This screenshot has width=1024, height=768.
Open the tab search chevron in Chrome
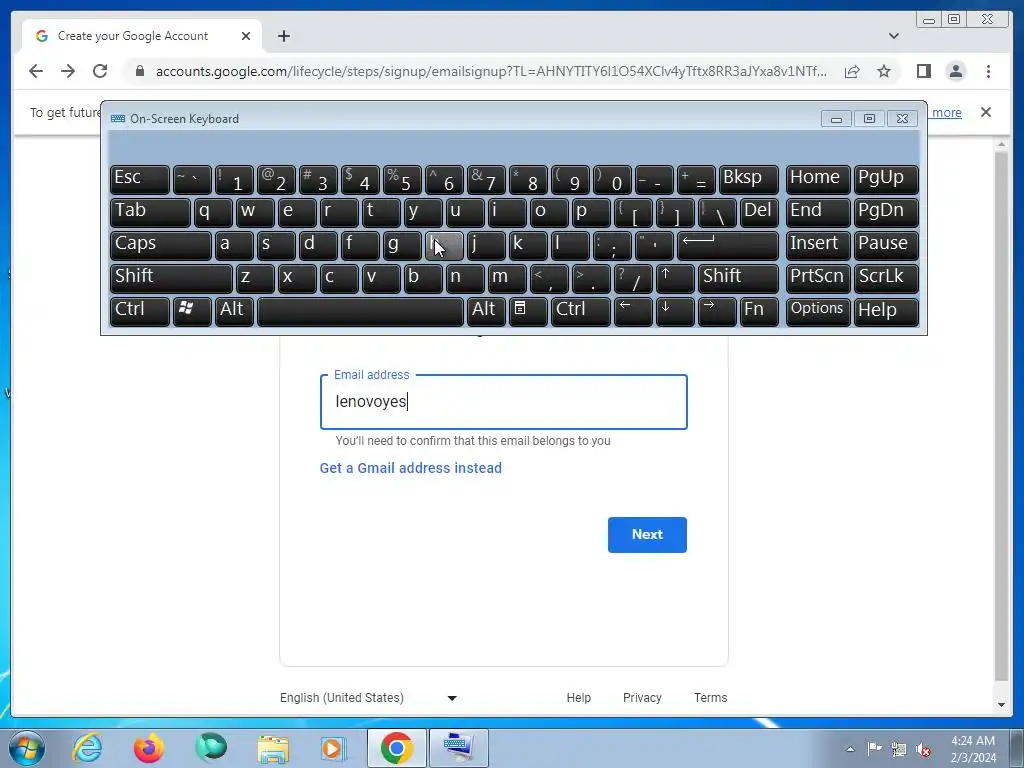coord(893,36)
